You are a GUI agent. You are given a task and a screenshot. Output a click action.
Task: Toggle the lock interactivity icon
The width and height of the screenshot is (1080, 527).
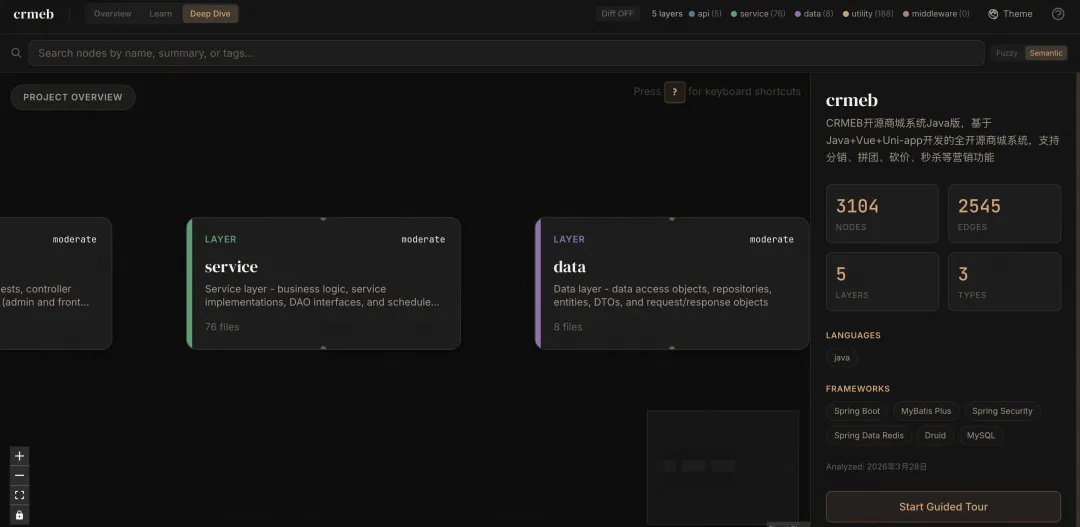(19, 515)
